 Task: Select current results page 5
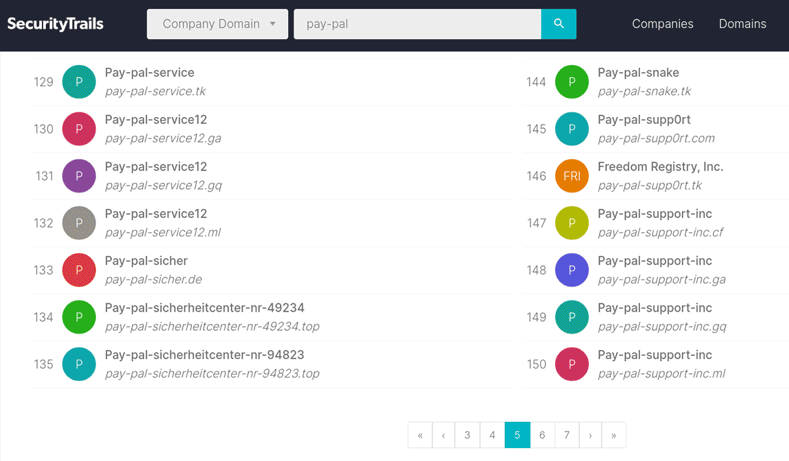517,435
